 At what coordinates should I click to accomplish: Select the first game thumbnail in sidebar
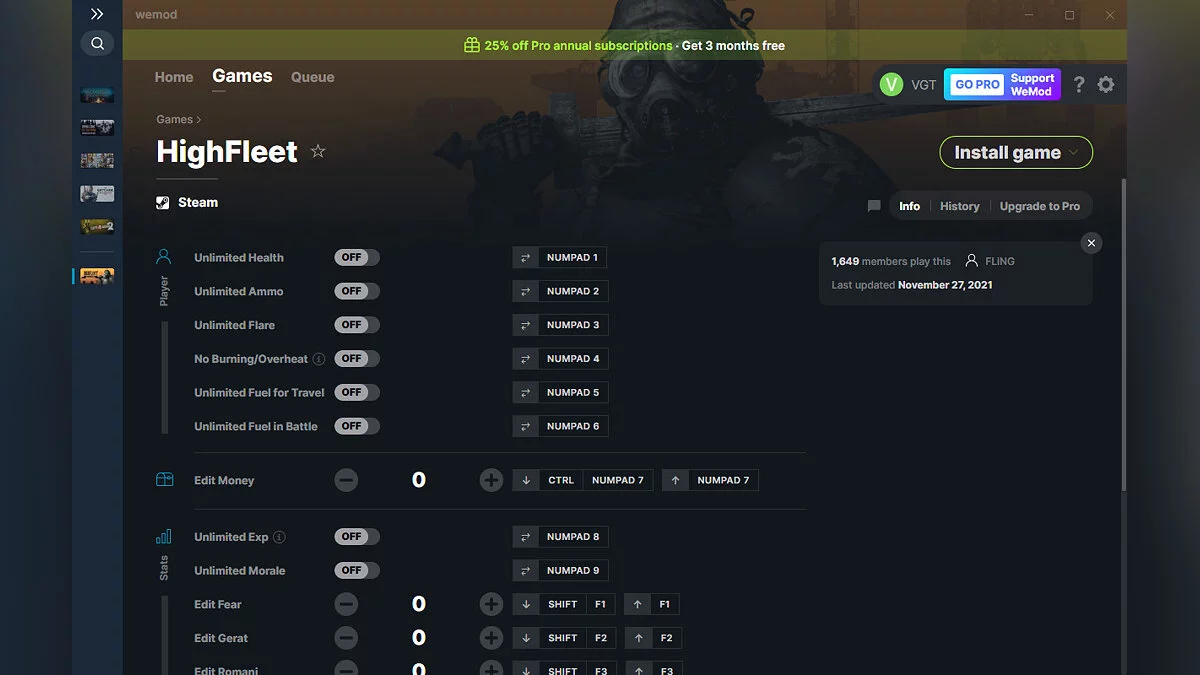(97, 95)
